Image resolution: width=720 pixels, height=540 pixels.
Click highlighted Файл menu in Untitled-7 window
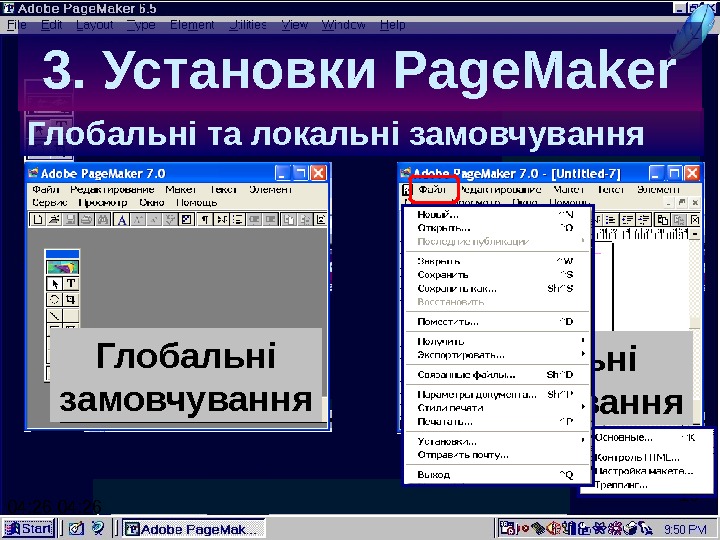tap(432, 189)
